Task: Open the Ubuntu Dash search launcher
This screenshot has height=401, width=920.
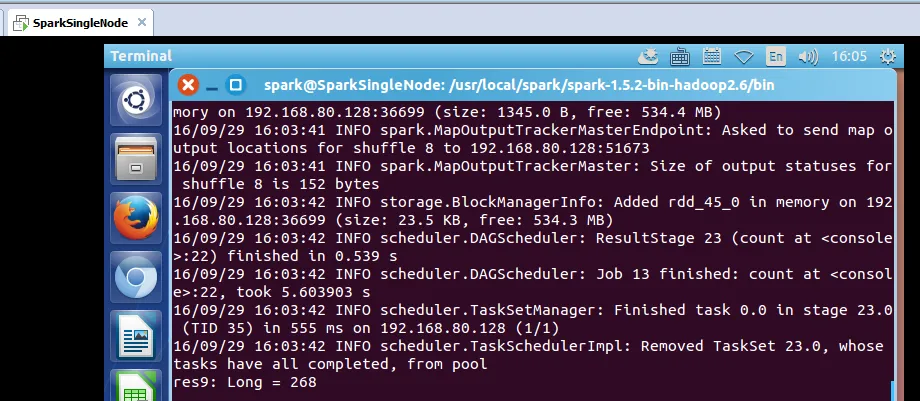Action: point(134,100)
